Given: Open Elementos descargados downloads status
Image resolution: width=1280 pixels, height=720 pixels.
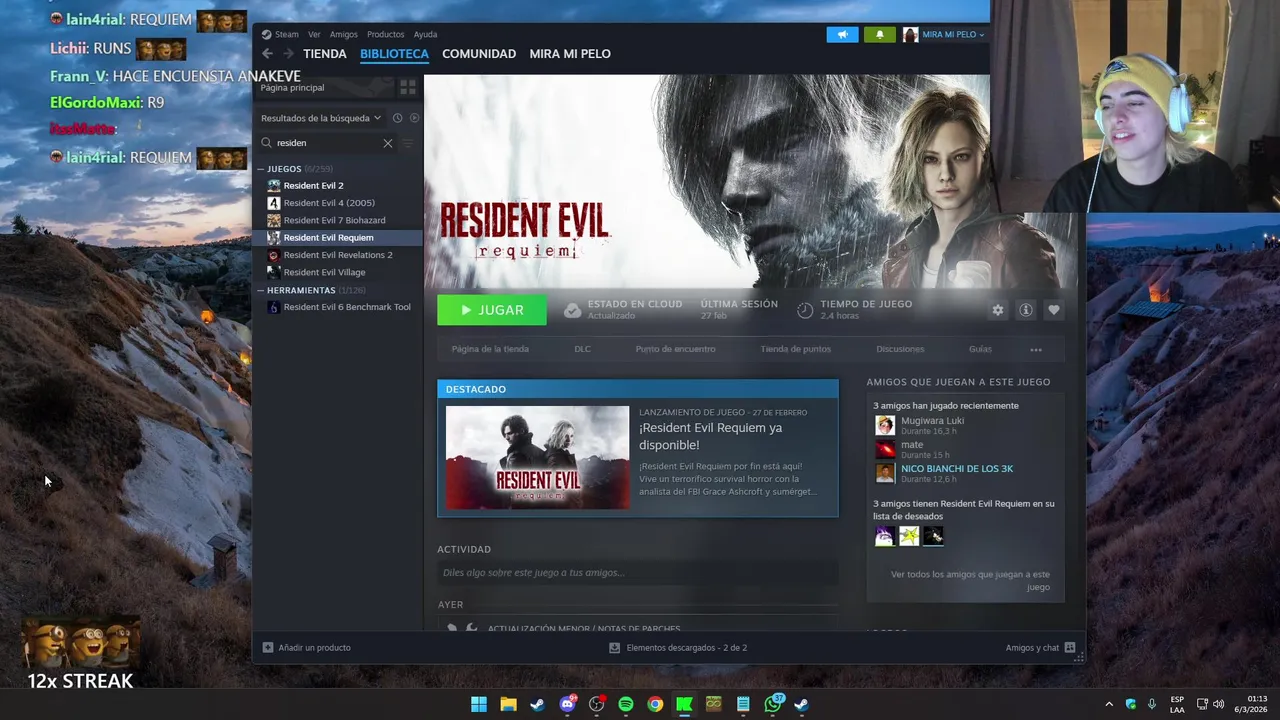Looking at the screenshot, I should pyautogui.click(x=678, y=648).
